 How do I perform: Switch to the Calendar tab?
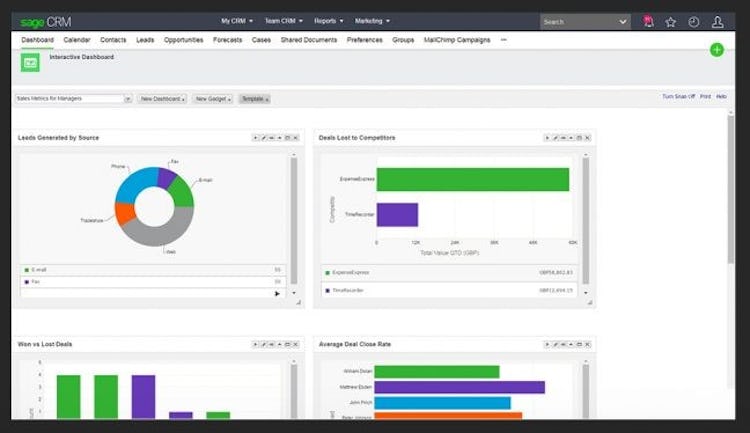pos(77,40)
